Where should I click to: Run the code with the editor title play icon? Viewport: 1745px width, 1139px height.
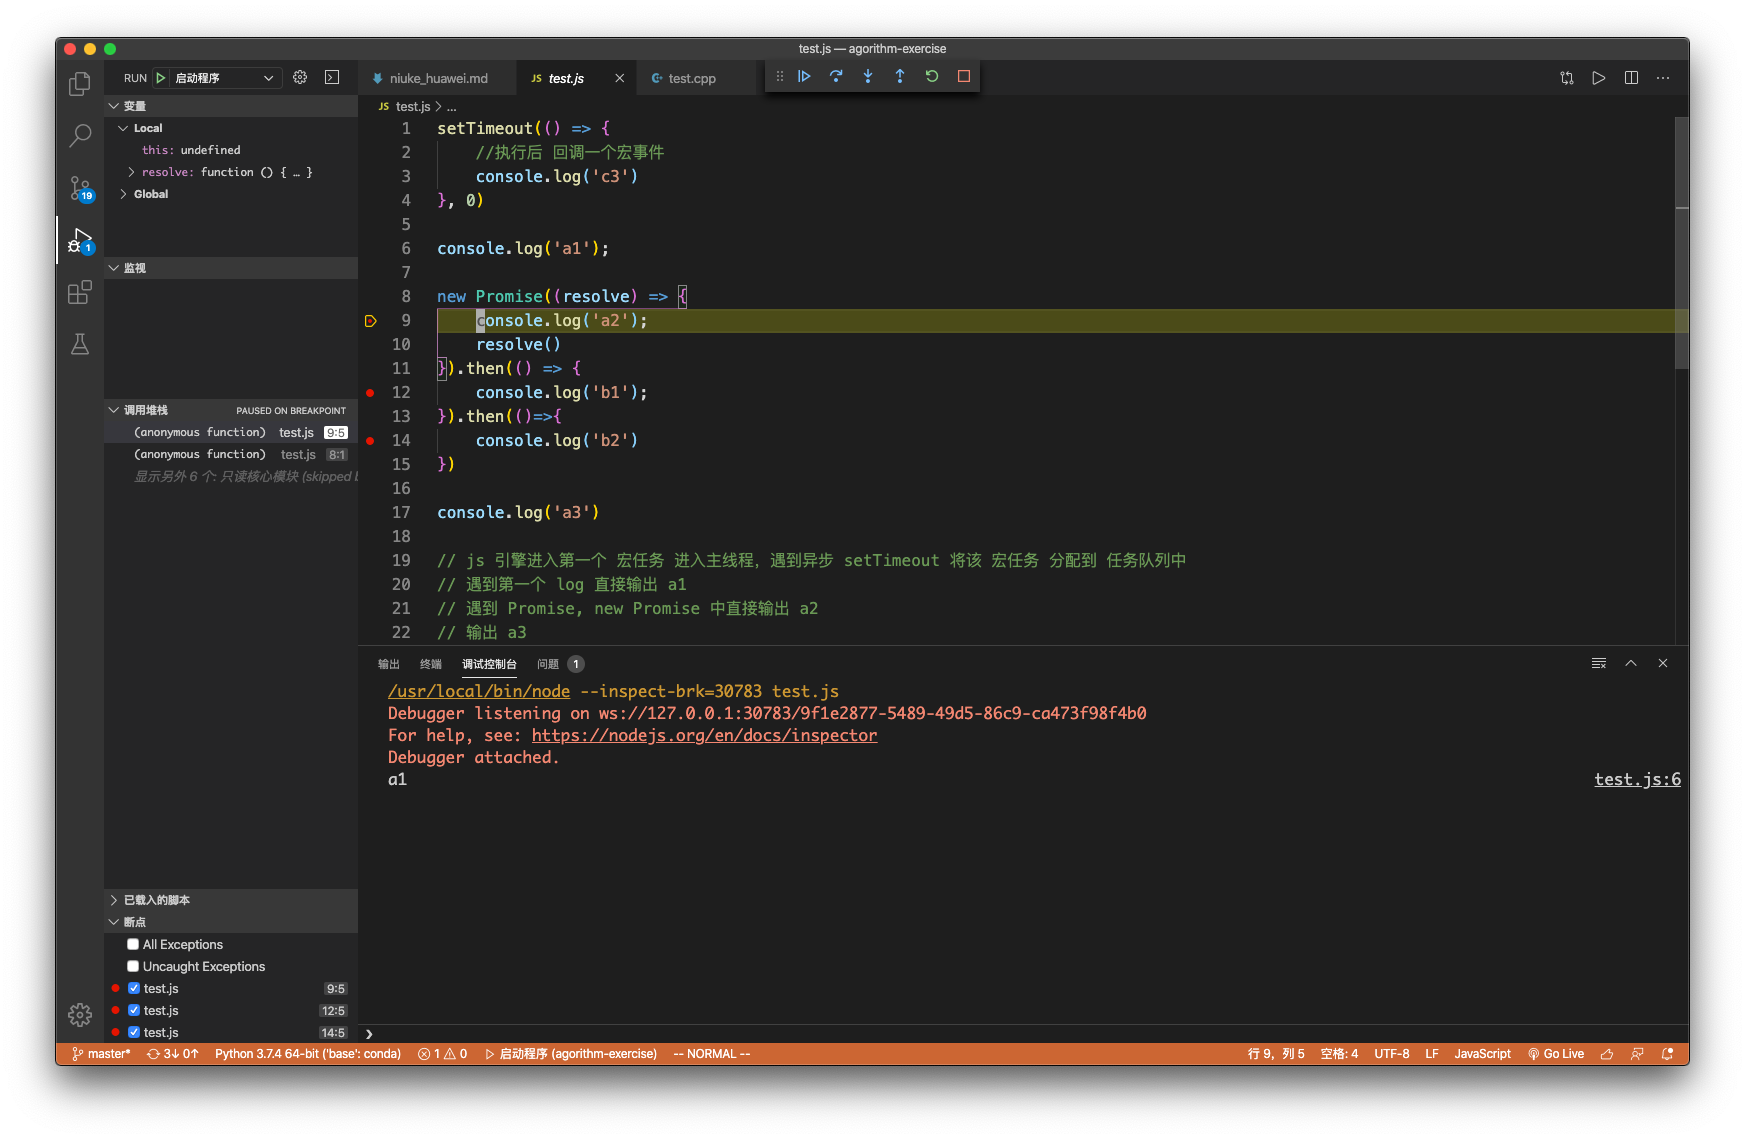pos(1599,78)
